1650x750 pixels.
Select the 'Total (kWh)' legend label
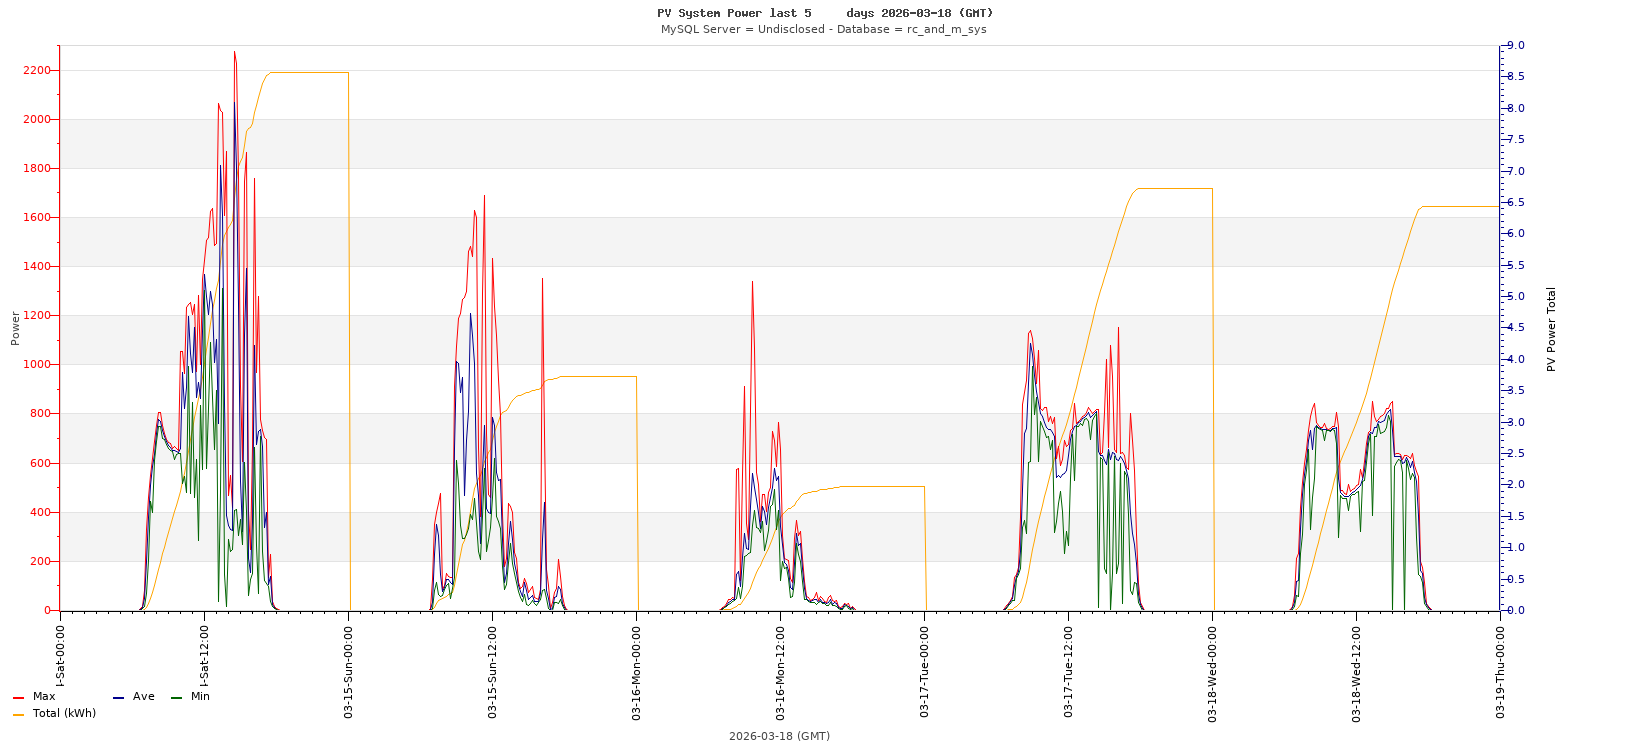pos(64,714)
